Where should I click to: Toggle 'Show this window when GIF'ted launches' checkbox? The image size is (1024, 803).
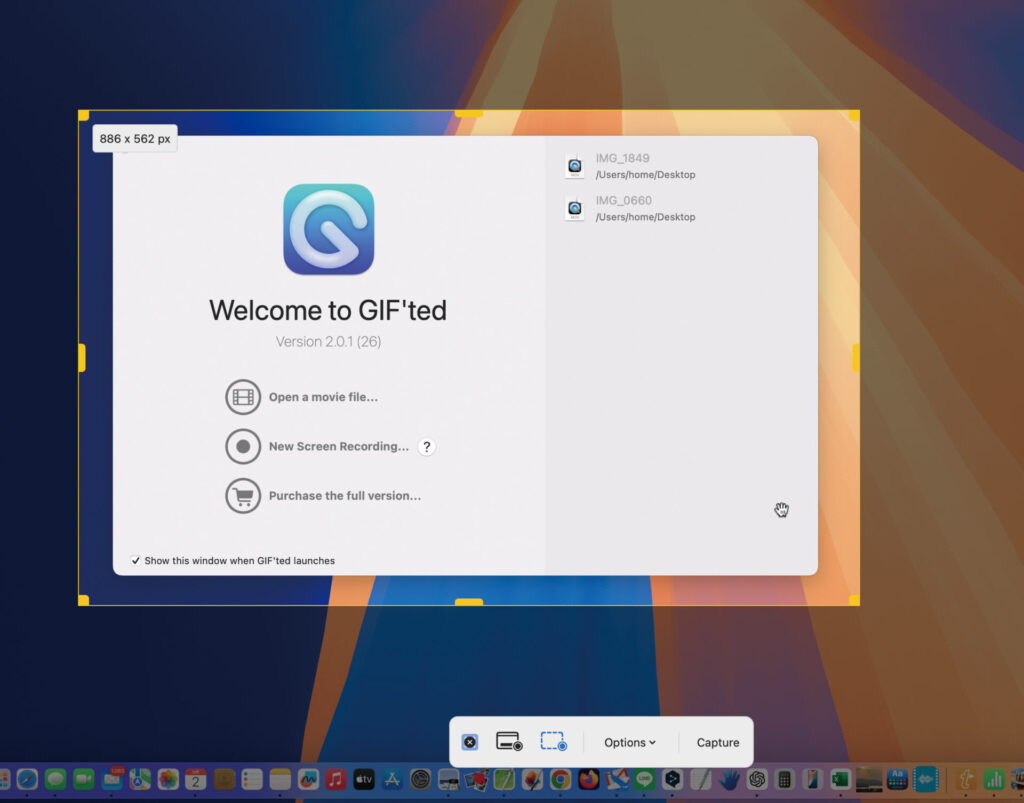tap(135, 561)
